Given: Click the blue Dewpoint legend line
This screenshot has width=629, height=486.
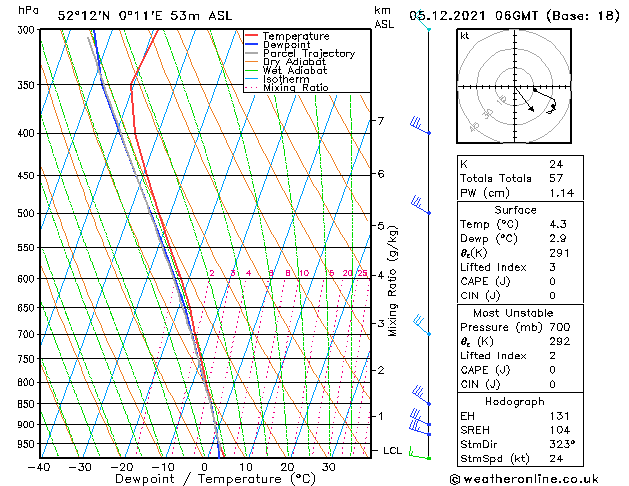Looking at the screenshot, I should pos(251,44).
